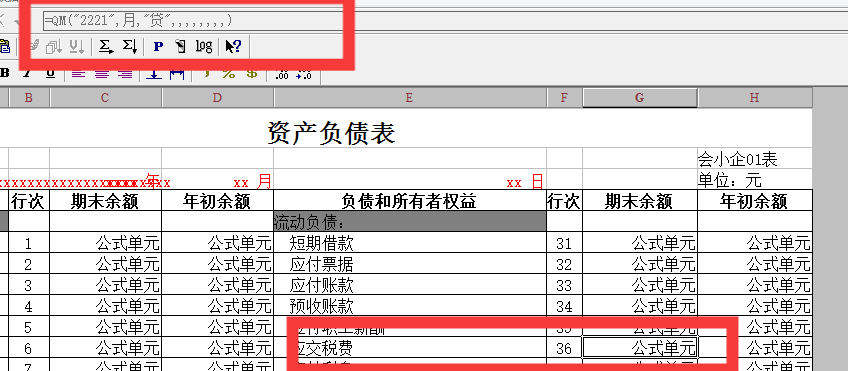Click the greyed stacked-pages sort icon

click(54, 47)
